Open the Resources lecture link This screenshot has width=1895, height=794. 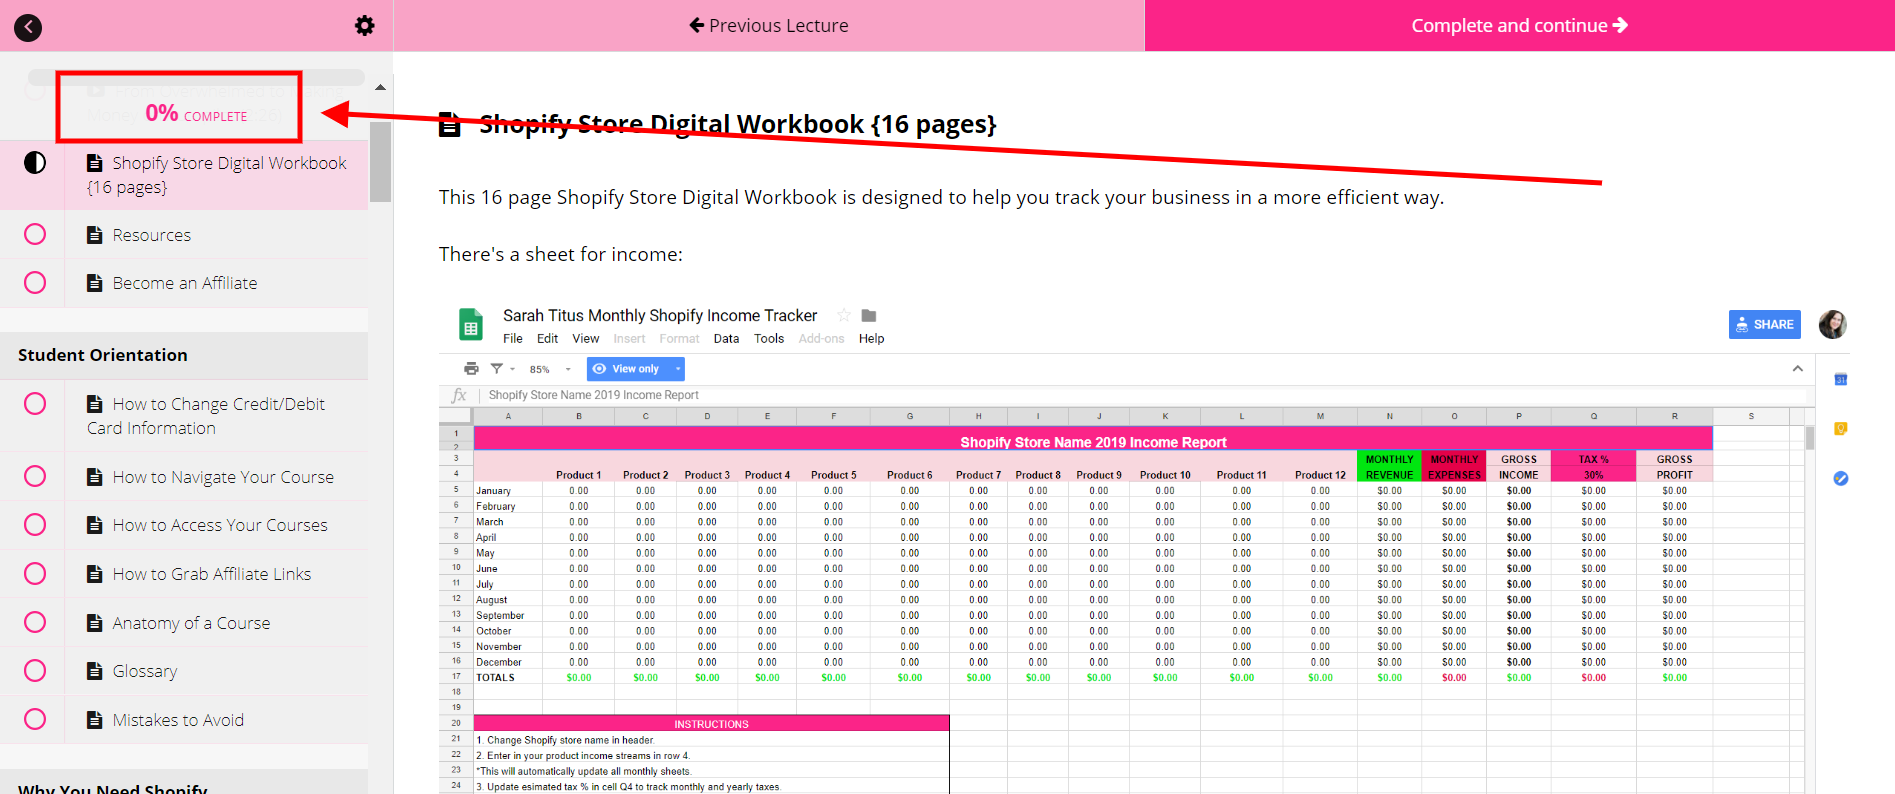tap(152, 235)
